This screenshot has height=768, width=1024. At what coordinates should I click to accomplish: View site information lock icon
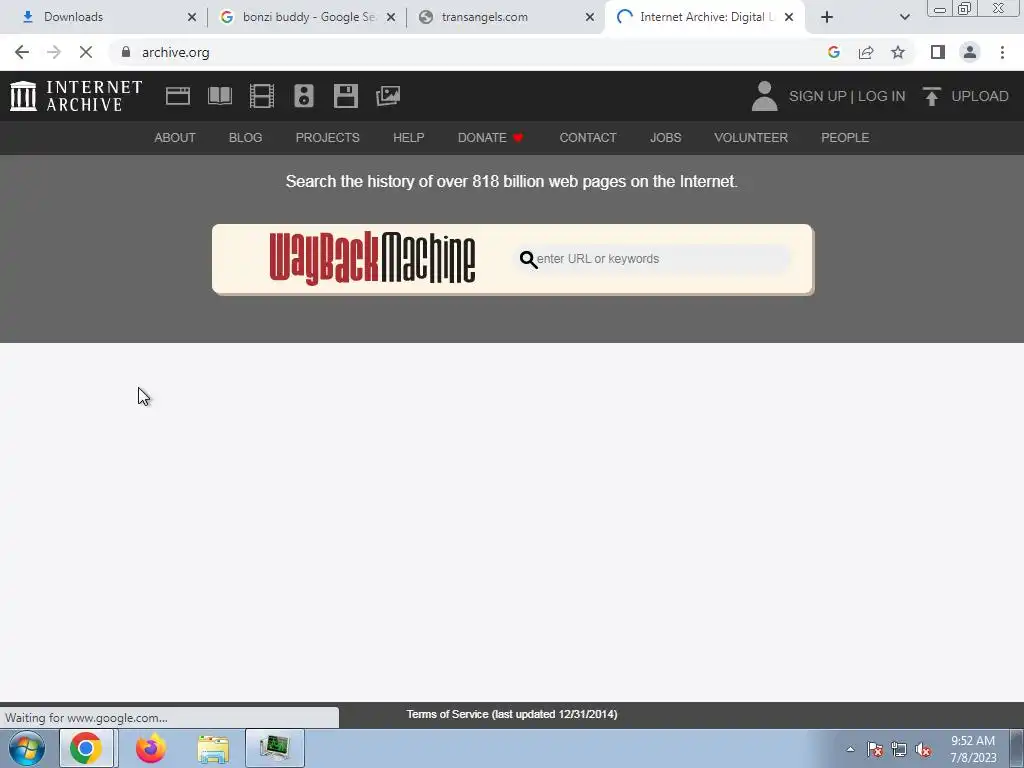tap(126, 52)
